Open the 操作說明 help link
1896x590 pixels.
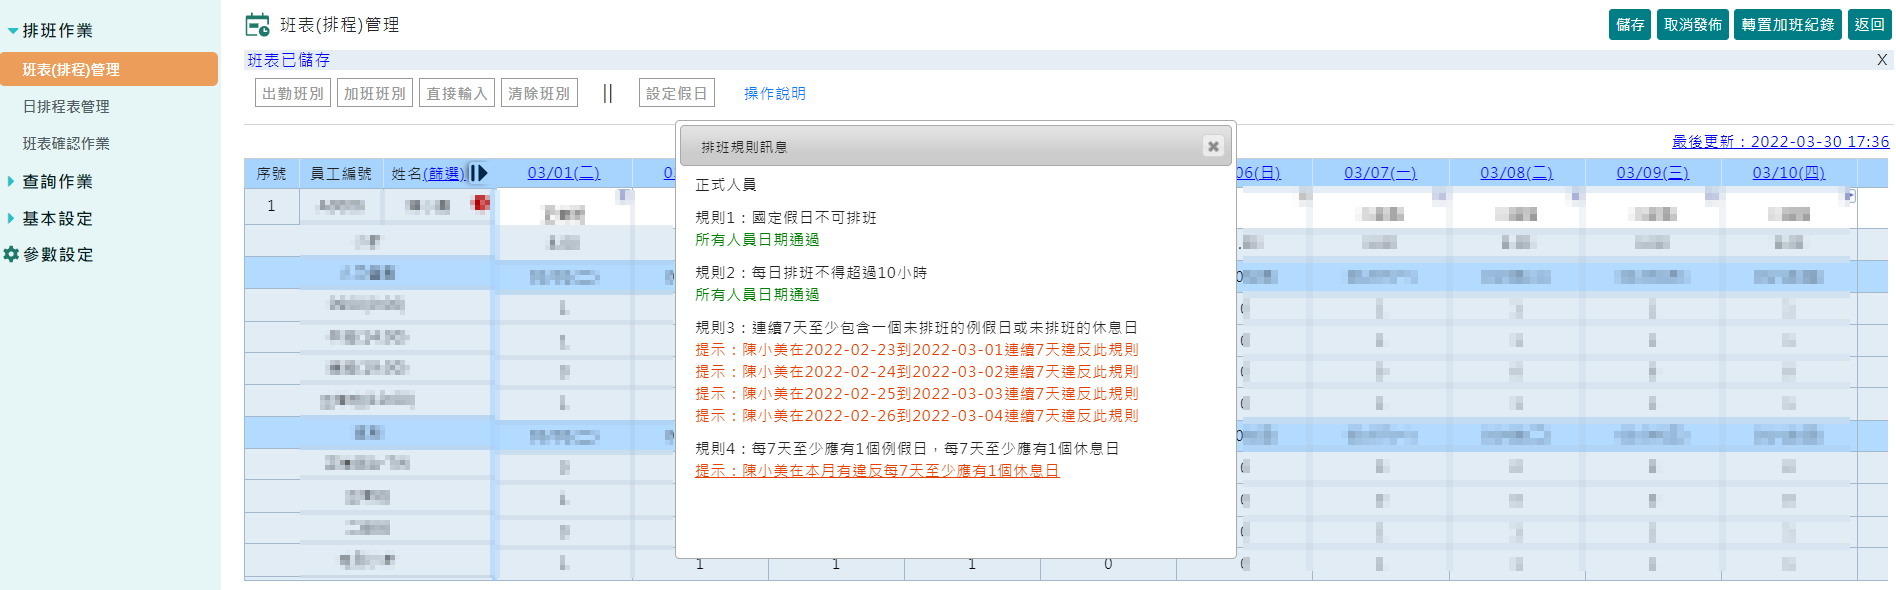point(774,93)
